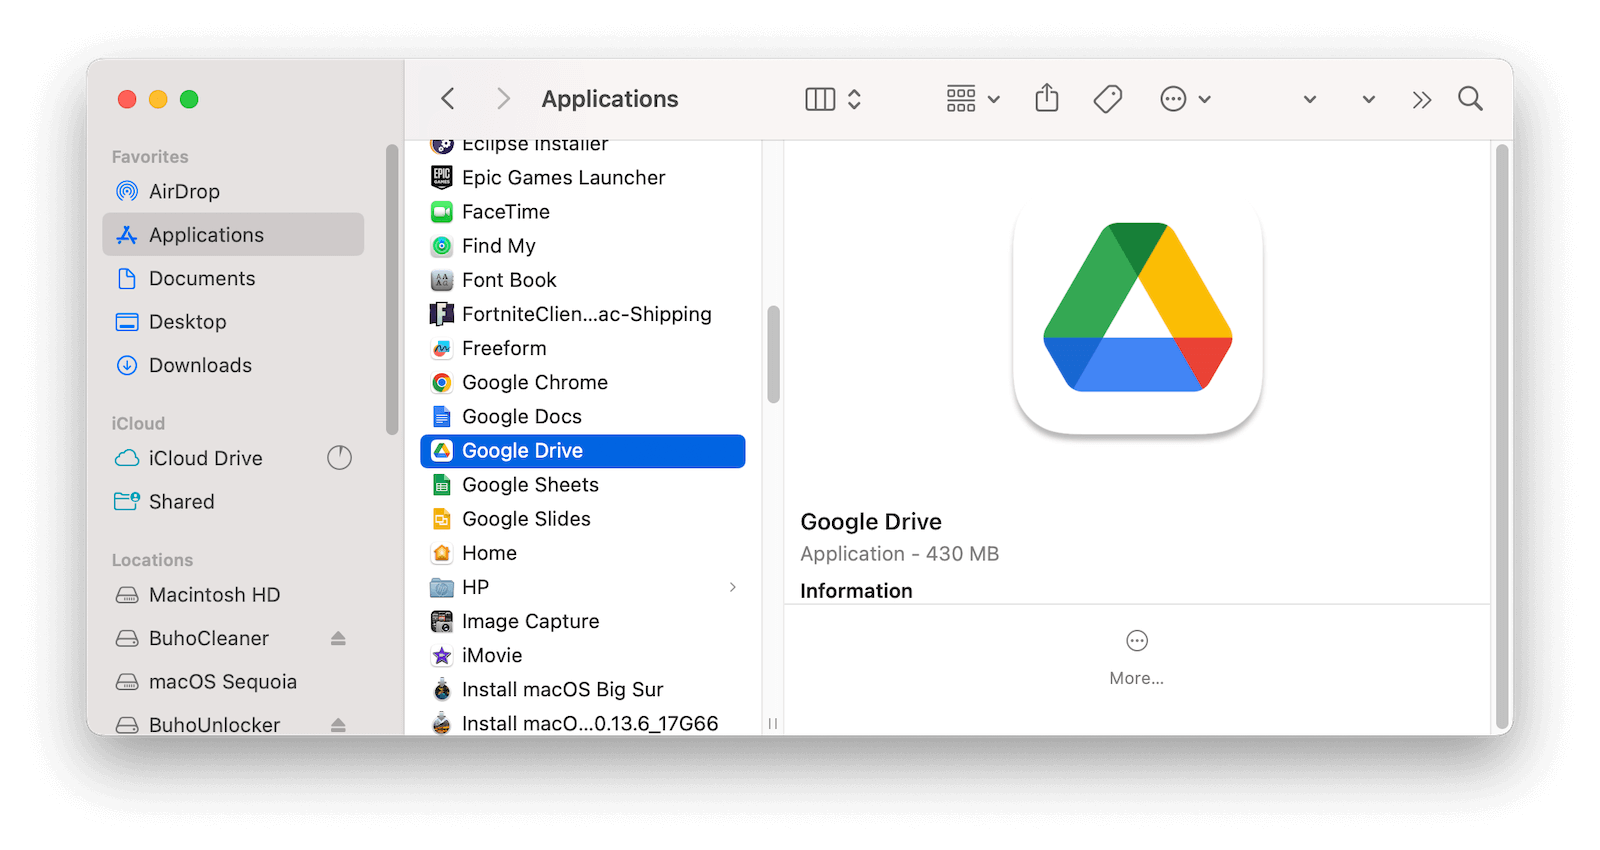
Task: Click the Google Drive preview thumbnail
Action: [x=1137, y=315]
